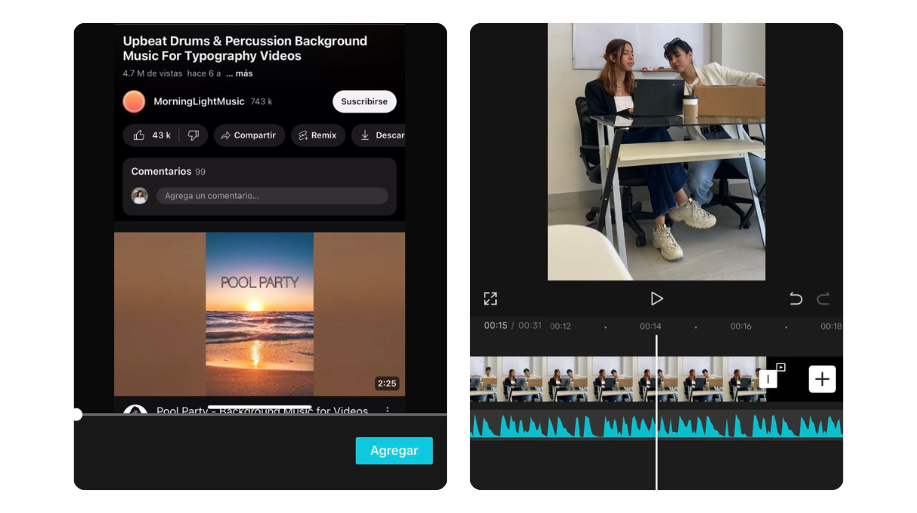This screenshot has height=513, width=917.
Task: Open the options menu for Pool Party video
Action: 388,410
